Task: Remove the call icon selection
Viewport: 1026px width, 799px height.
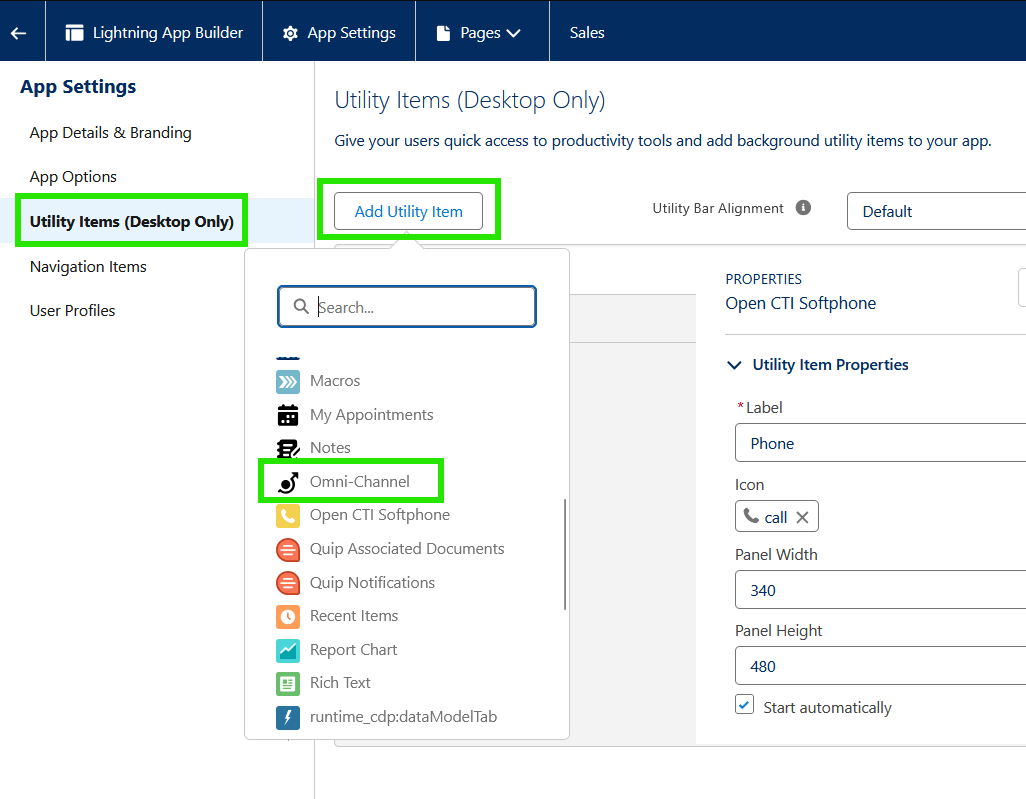Action: tap(802, 518)
